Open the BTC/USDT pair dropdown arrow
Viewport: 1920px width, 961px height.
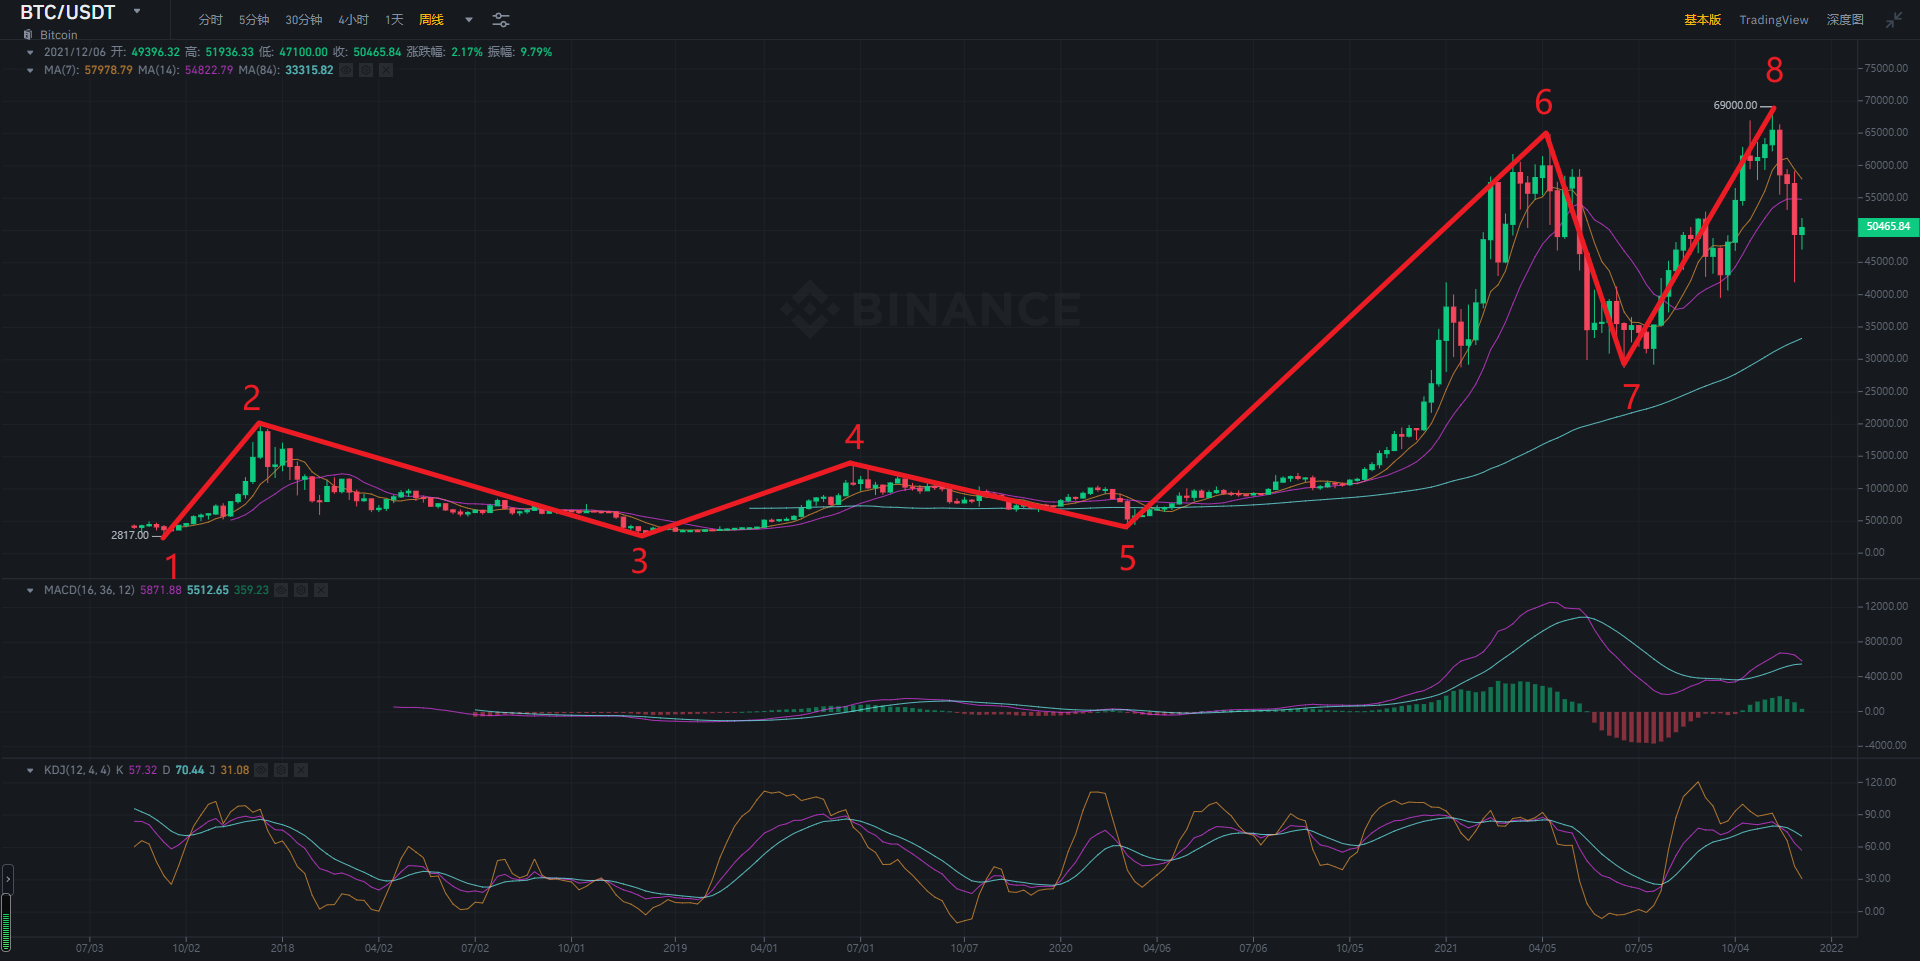click(137, 12)
